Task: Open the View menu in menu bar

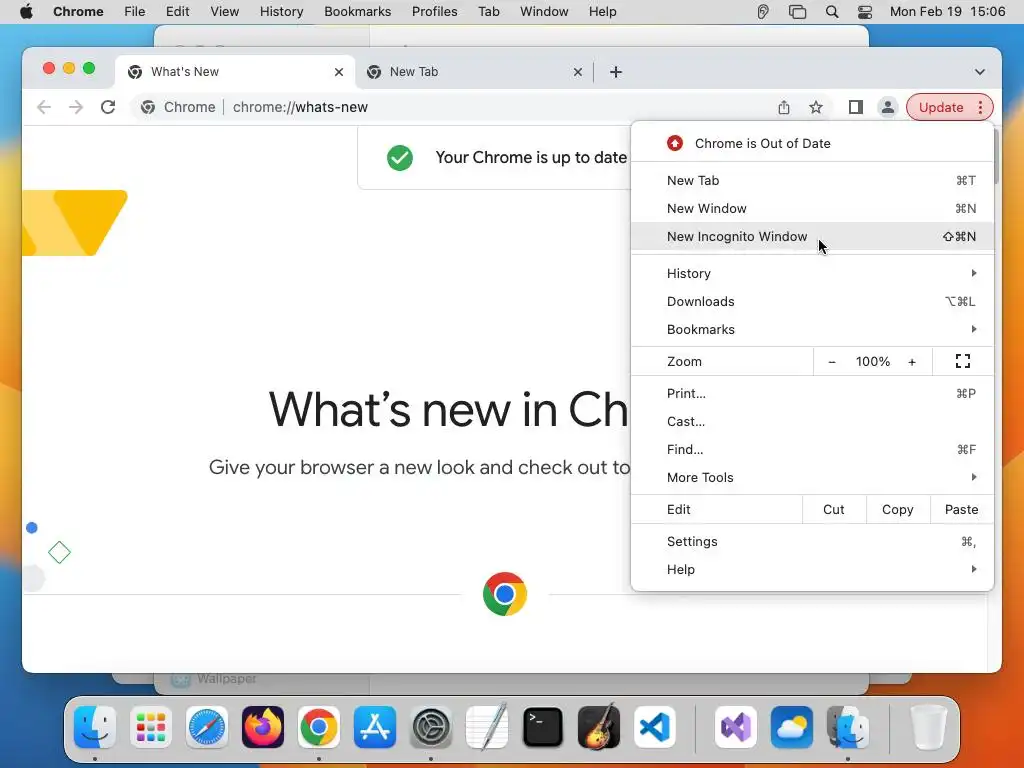Action: coord(224,12)
